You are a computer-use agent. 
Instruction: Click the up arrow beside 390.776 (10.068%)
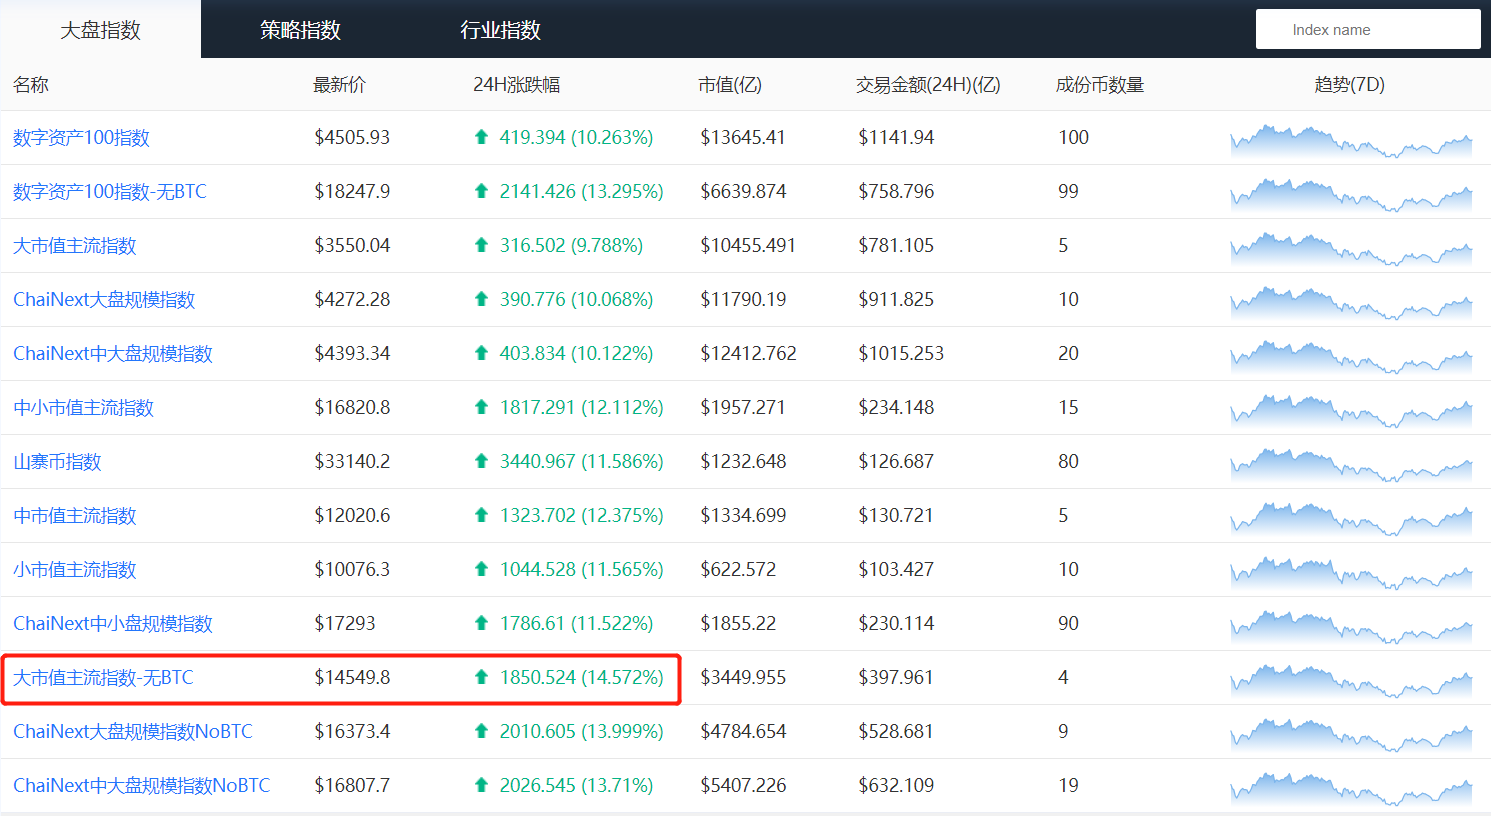481,299
